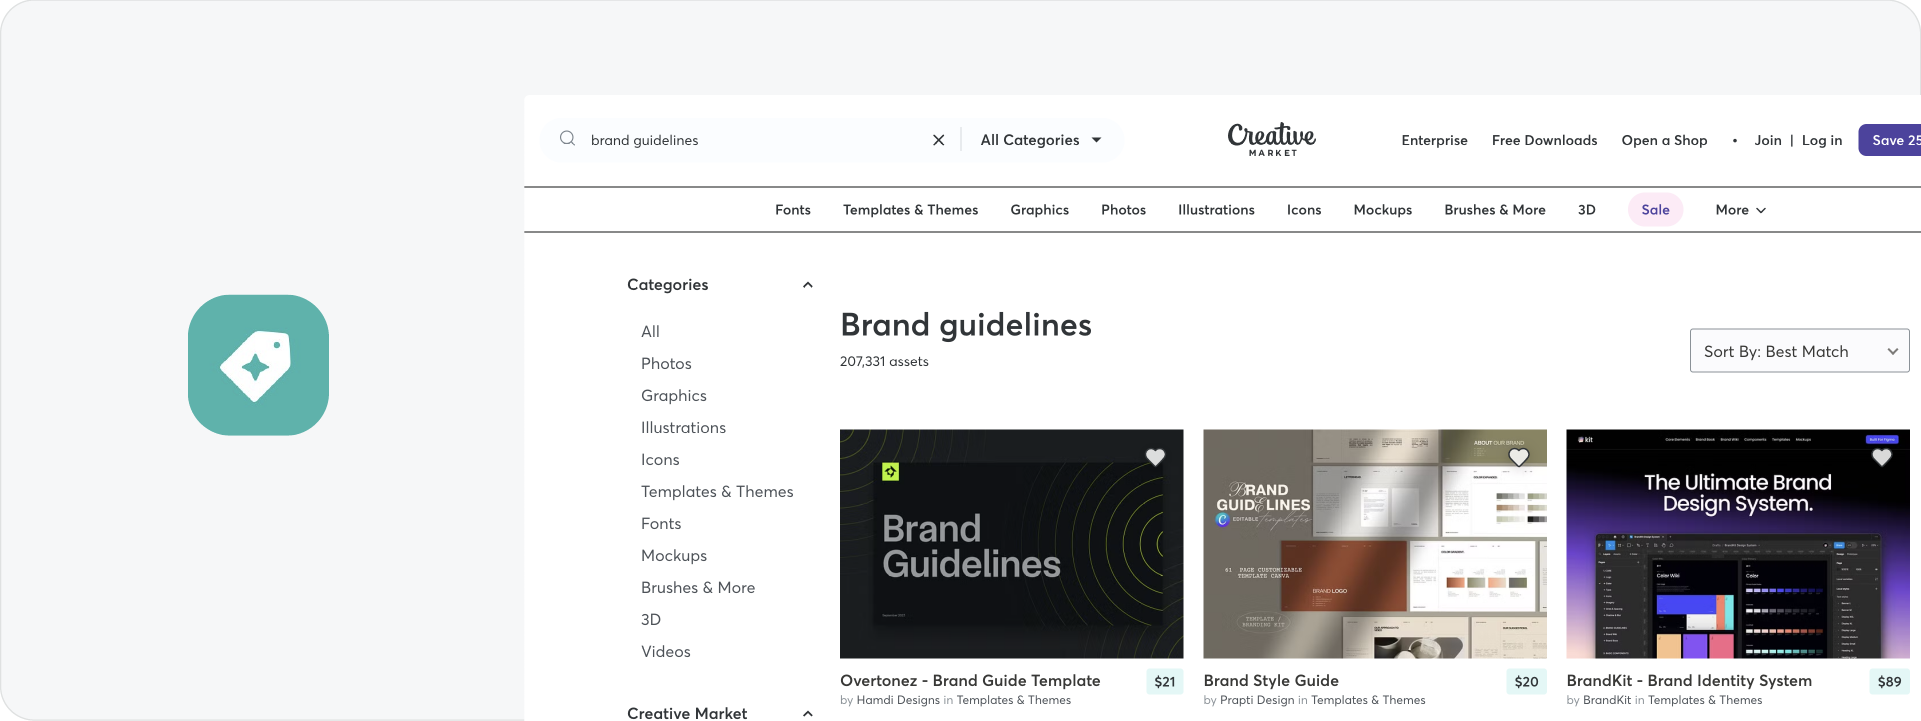Click the Save 25 promo button

1889,140
